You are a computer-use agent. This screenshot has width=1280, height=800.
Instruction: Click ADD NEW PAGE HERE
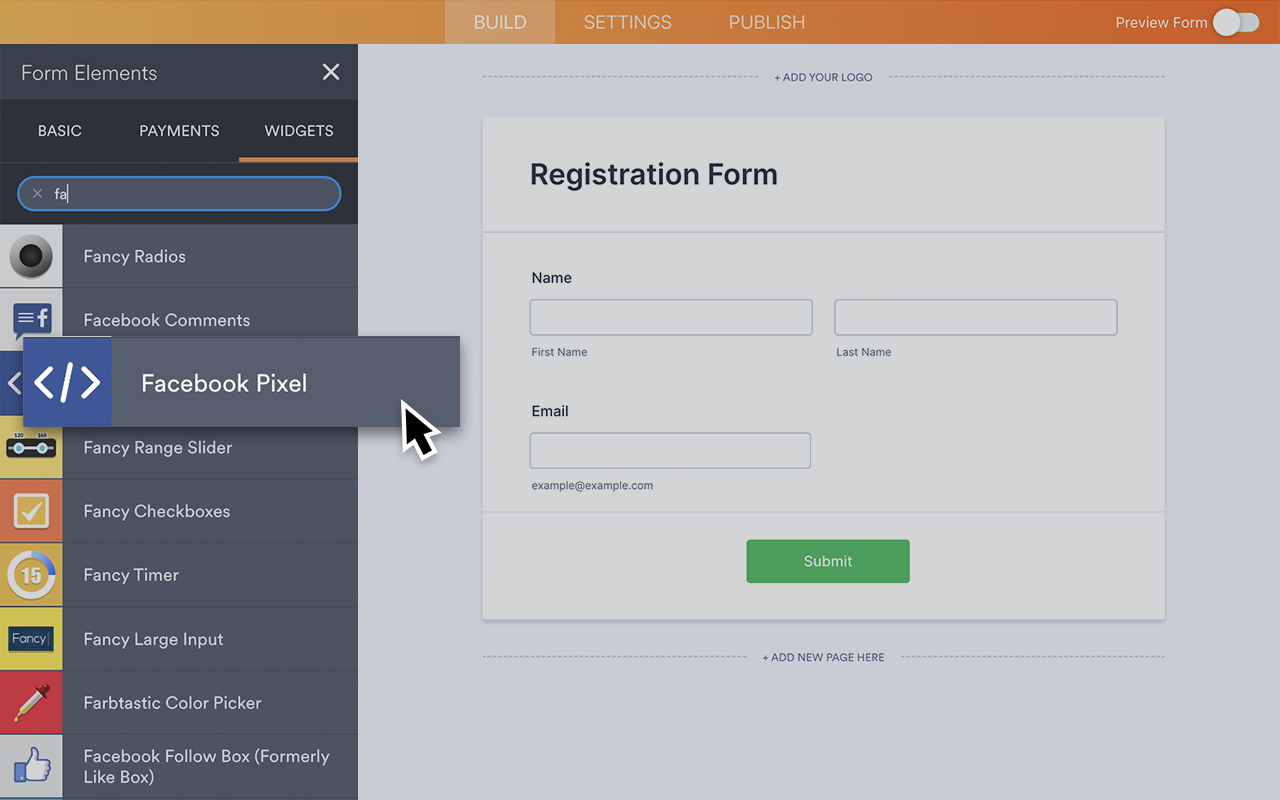coord(823,657)
